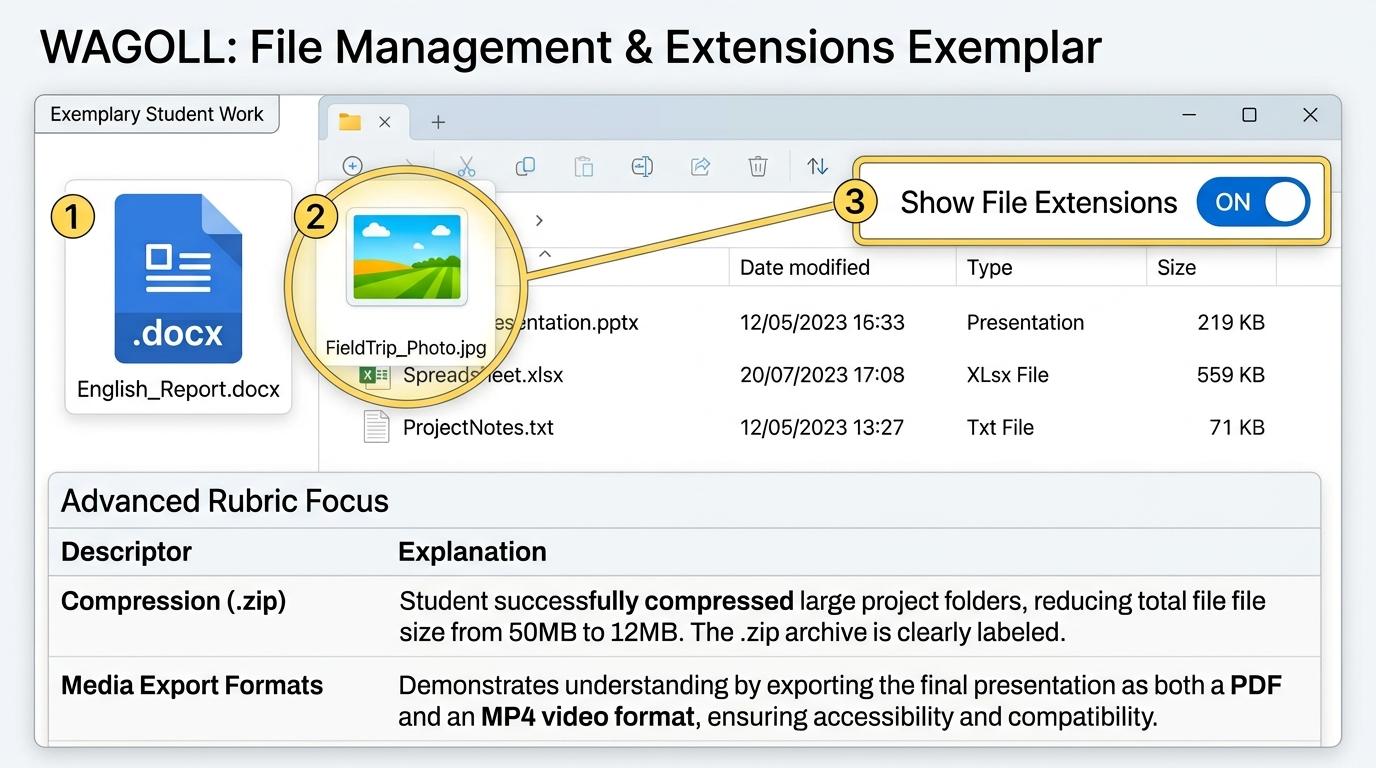
Task: Click the Rename icon in the toolbar
Action: point(642,166)
